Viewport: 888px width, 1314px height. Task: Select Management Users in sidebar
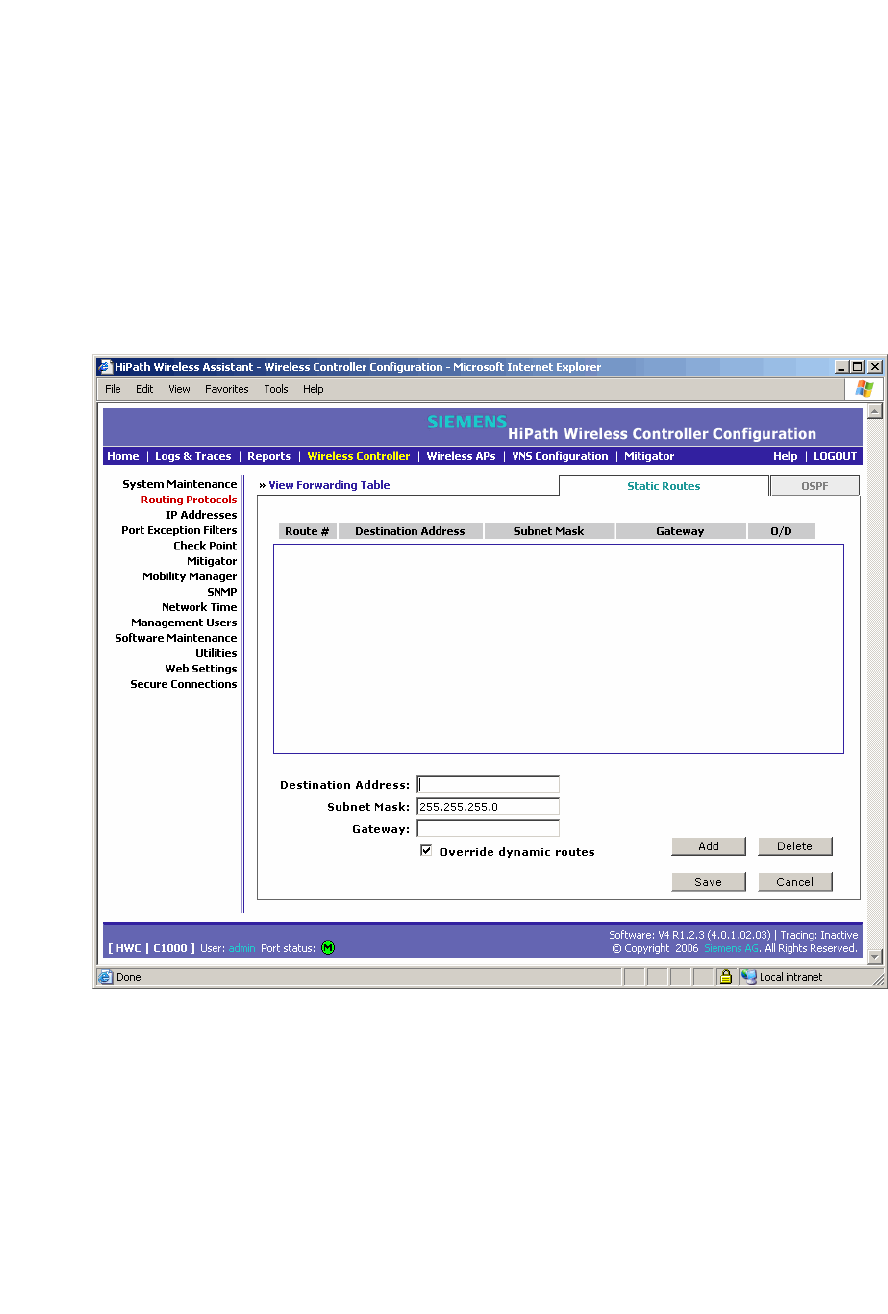click(x=184, y=622)
